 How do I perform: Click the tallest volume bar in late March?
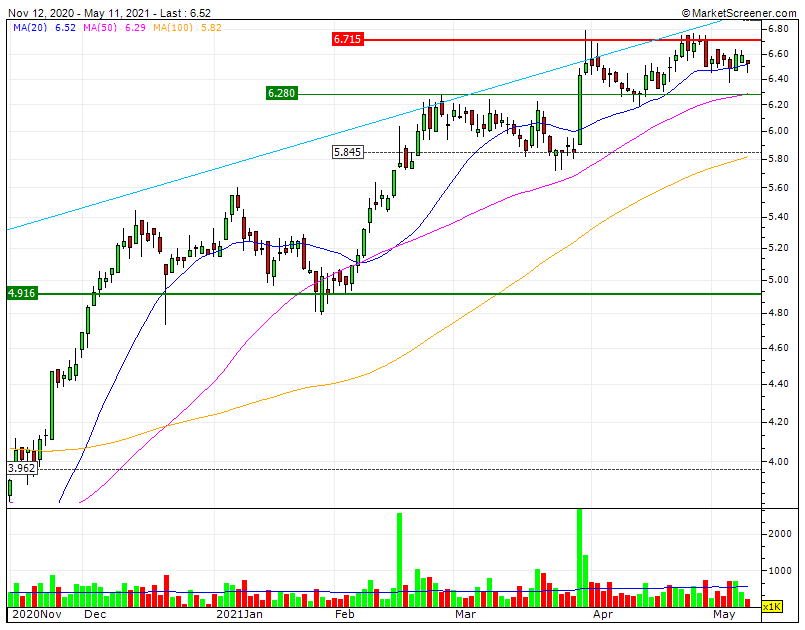pos(580,558)
